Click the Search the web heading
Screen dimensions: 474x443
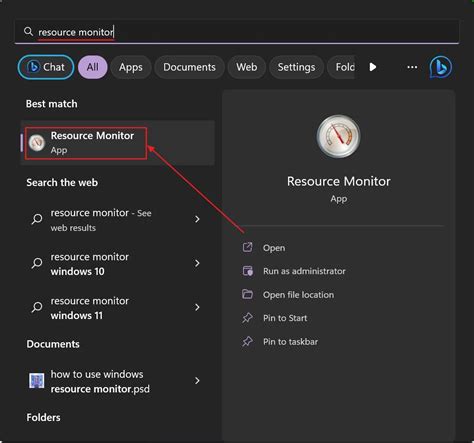pyautogui.click(x=62, y=183)
